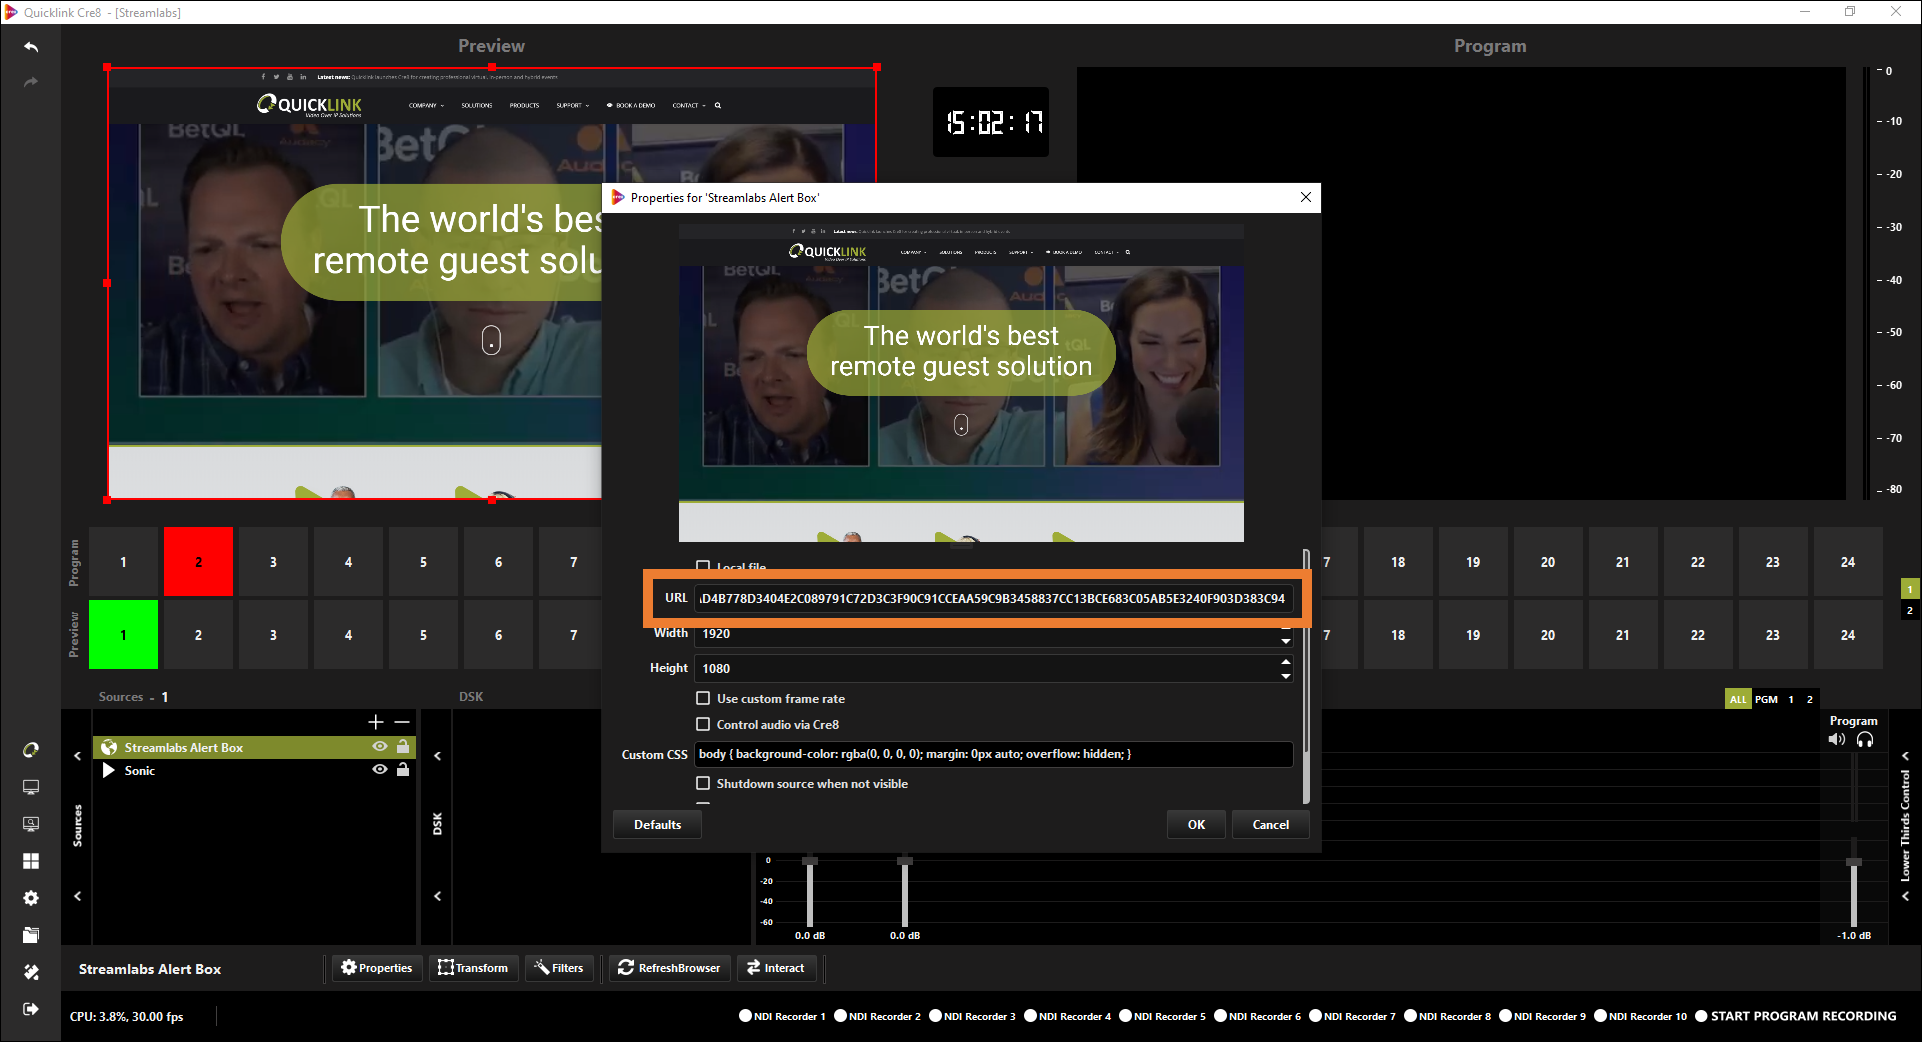Select the ALL audio mixer tab

(1738, 699)
